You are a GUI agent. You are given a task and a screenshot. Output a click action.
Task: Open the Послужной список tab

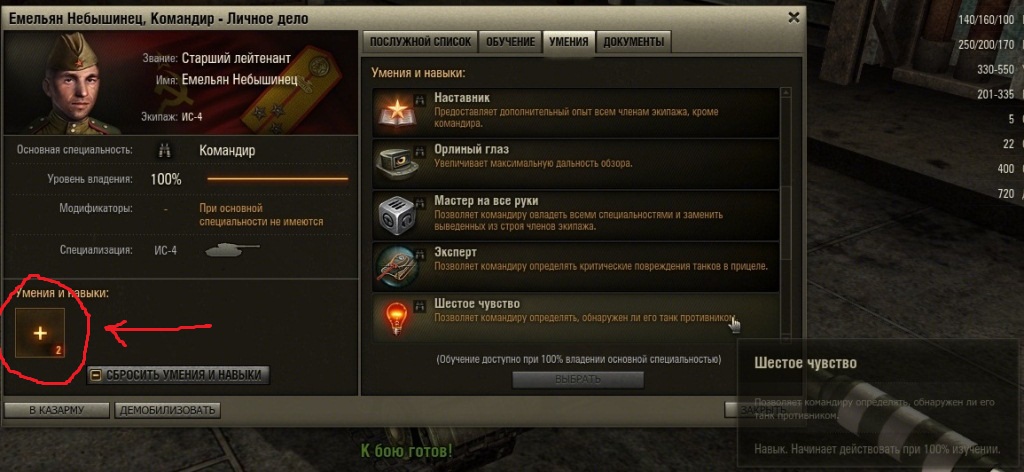[421, 42]
